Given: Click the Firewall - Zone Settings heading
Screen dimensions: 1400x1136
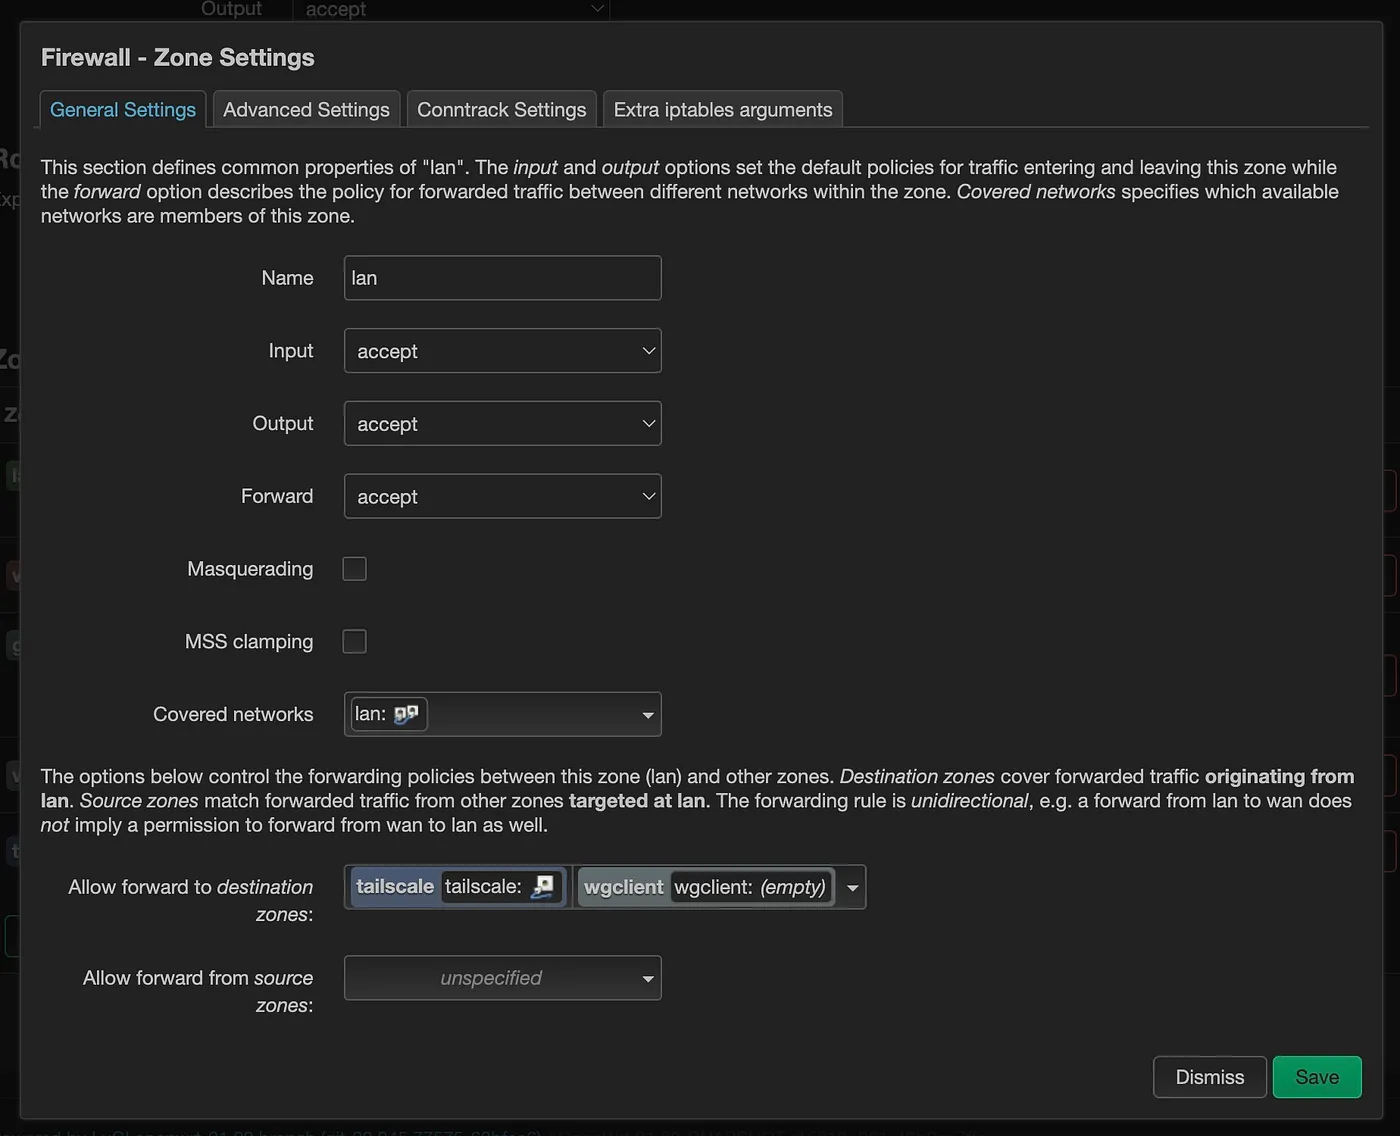Looking at the screenshot, I should pos(178,58).
